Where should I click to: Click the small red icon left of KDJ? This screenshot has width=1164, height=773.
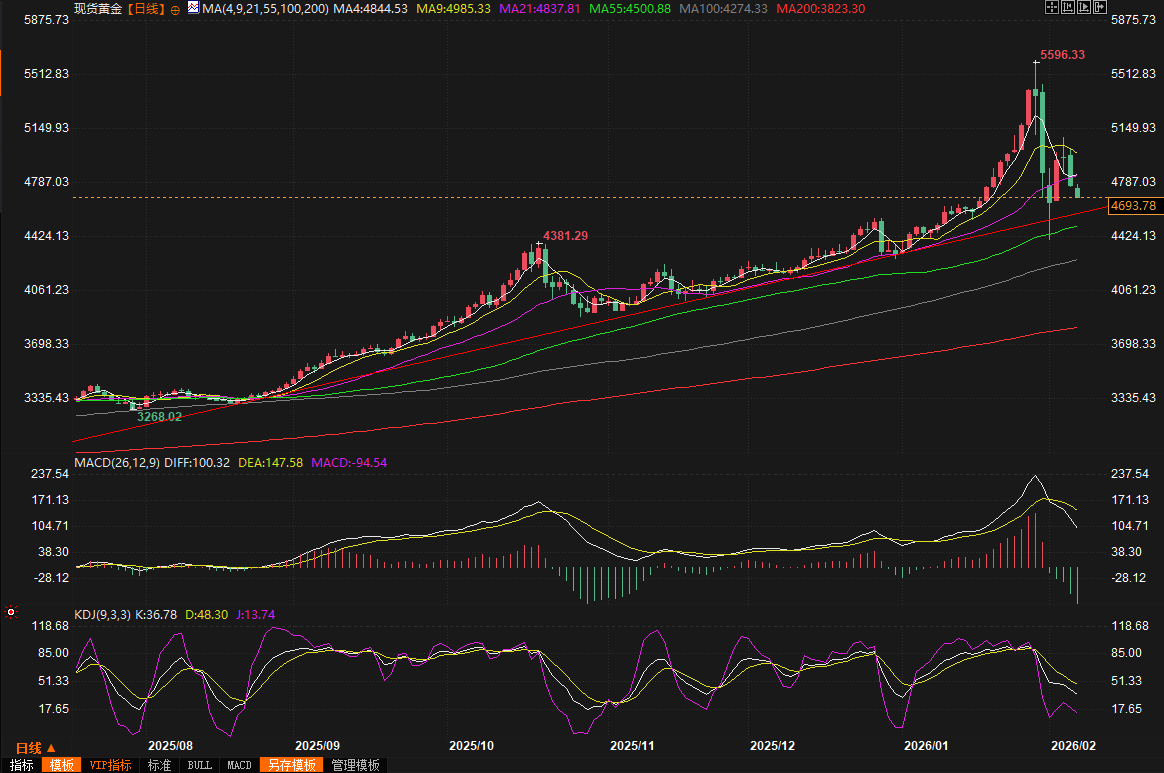[x=11, y=611]
